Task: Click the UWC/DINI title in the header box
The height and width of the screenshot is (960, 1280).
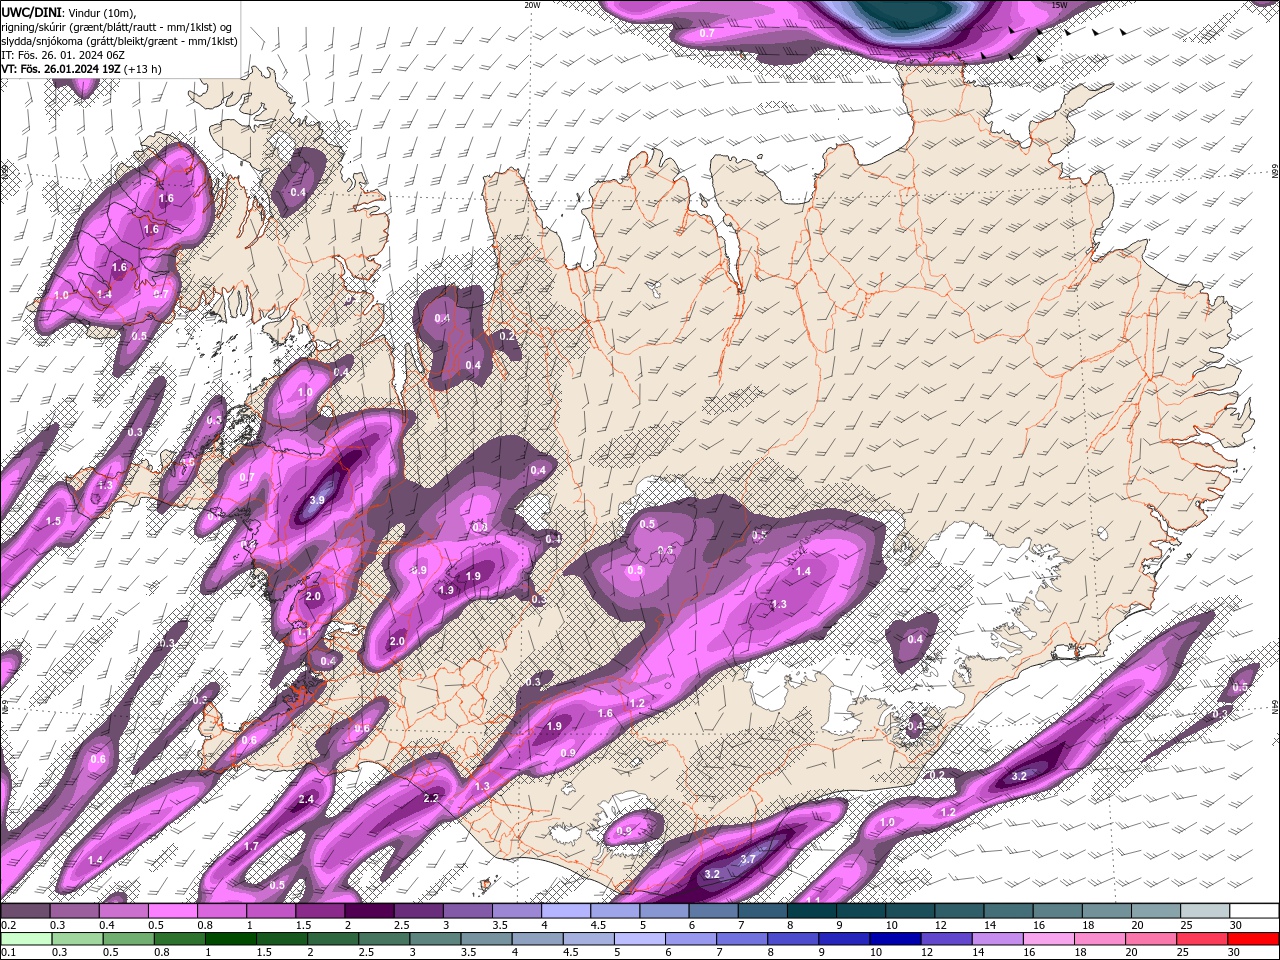Action: tap(32, 11)
